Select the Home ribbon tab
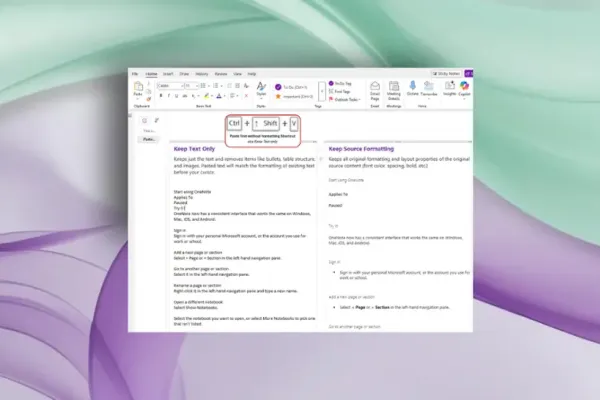The image size is (600, 400). [x=151, y=74]
